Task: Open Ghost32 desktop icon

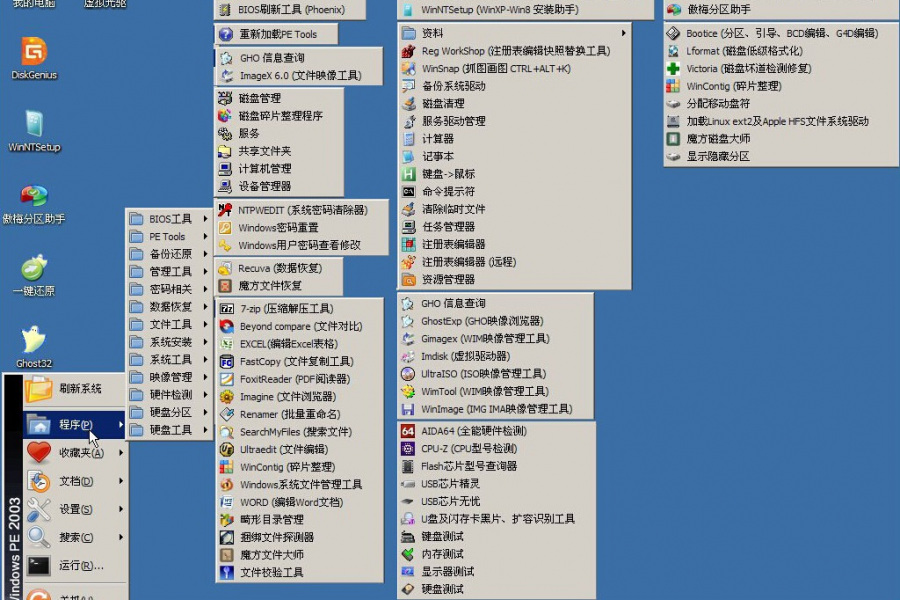Action: [x=34, y=347]
